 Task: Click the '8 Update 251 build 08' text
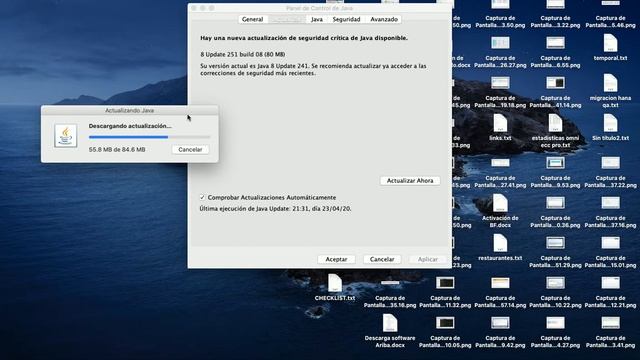[x=242, y=54]
